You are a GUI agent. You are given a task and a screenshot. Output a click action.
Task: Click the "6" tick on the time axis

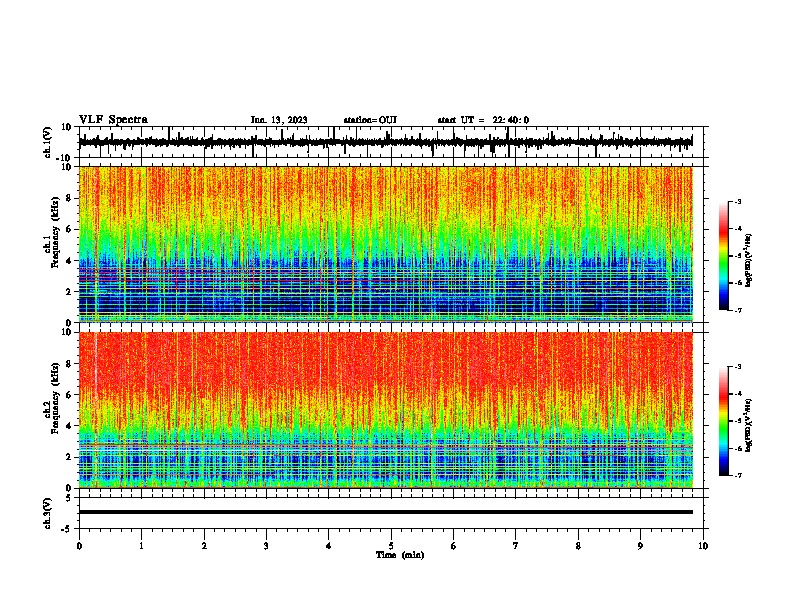coord(453,546)
